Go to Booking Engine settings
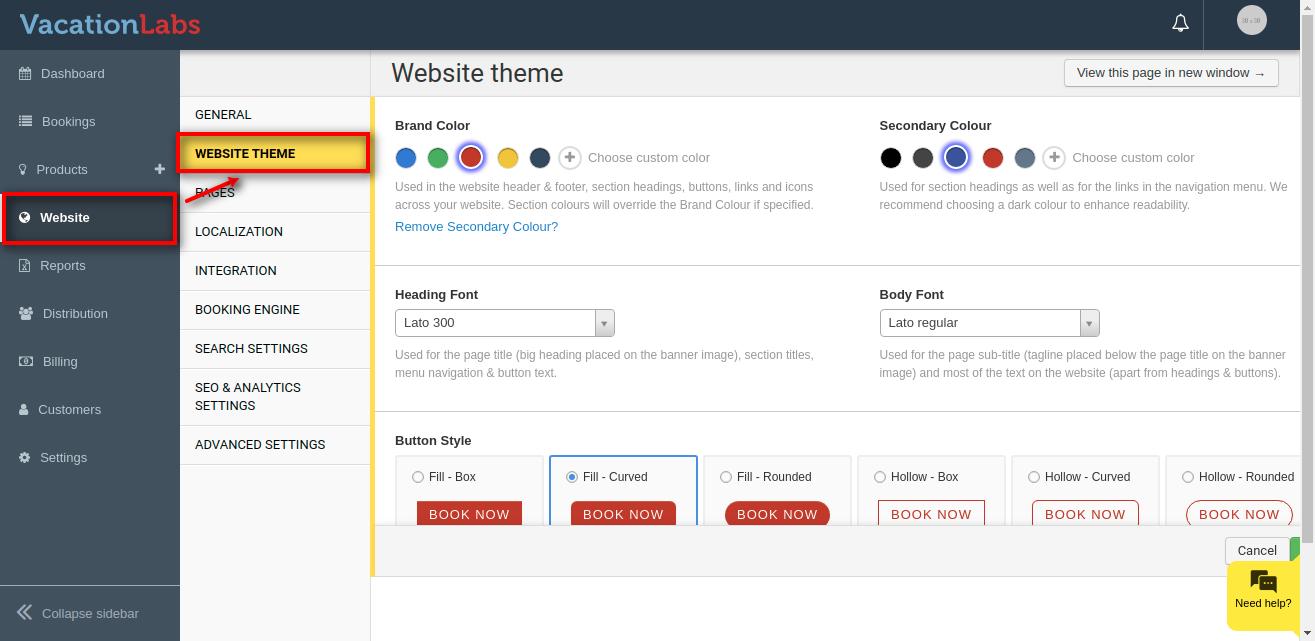Screen dimensions: 1315x641 [247, 309]
